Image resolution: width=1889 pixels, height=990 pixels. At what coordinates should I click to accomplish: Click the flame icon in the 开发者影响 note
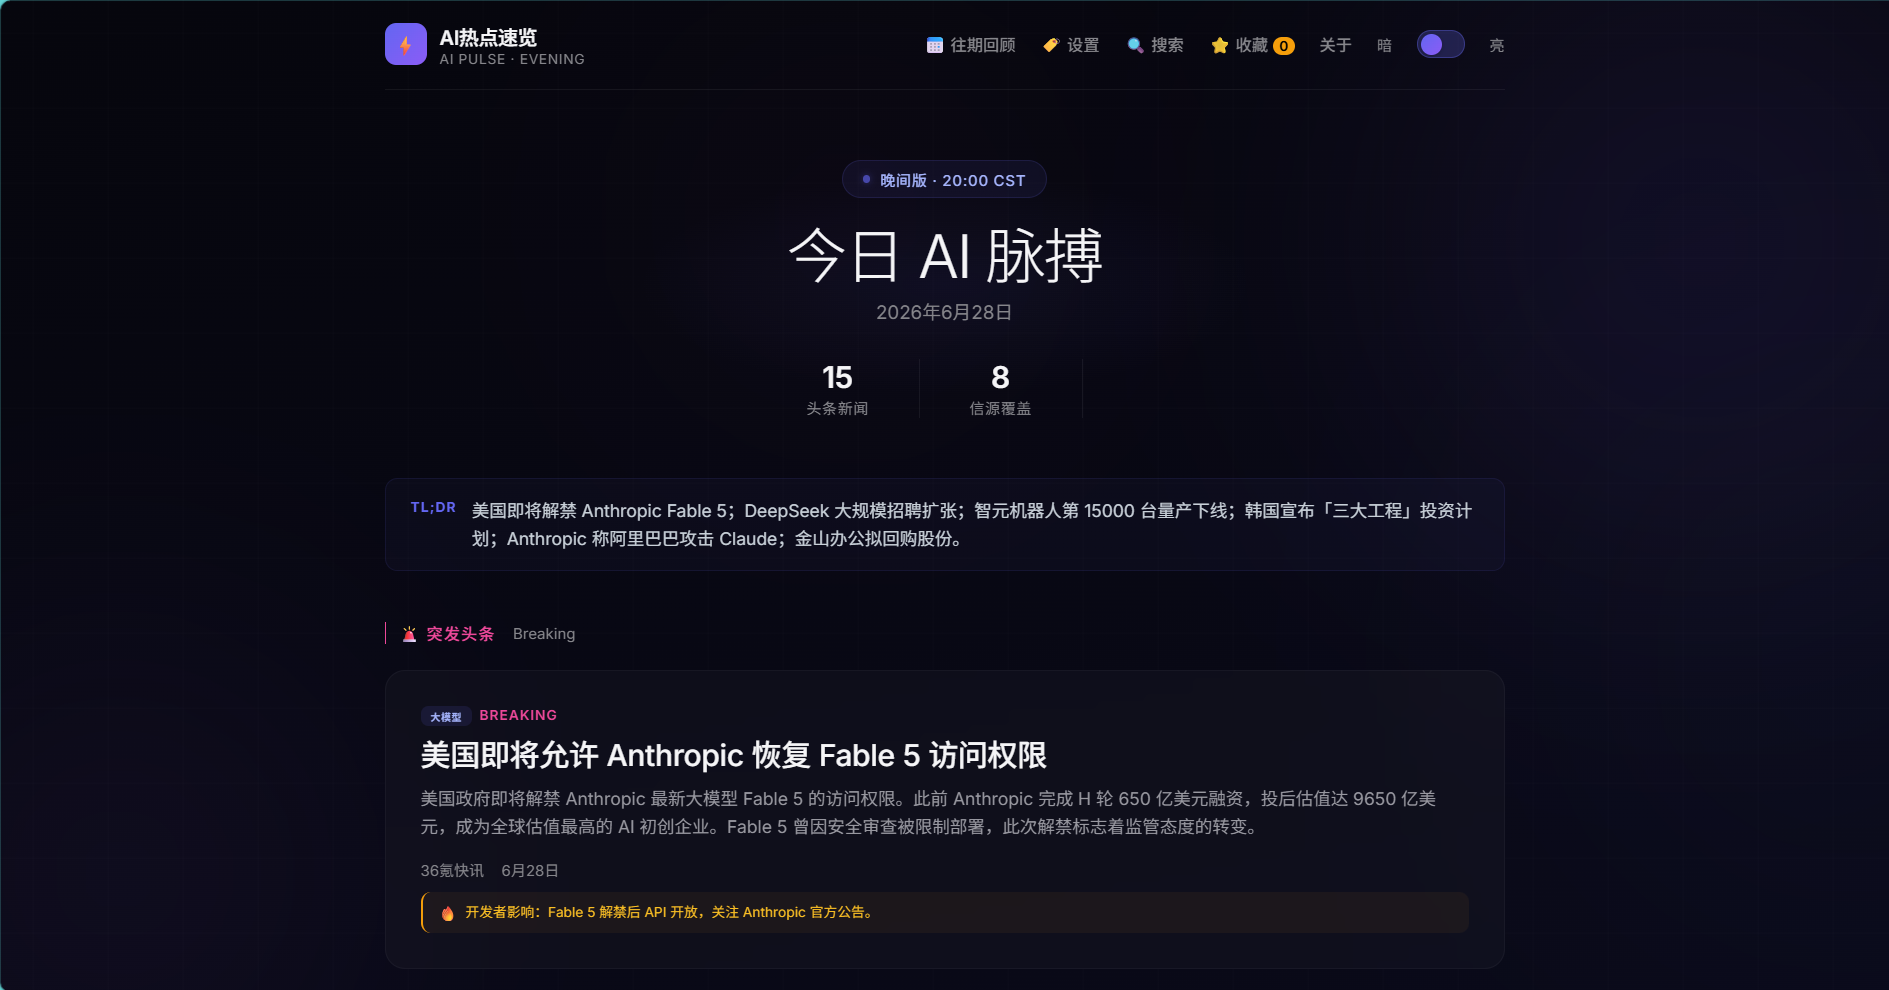[447, 913]
